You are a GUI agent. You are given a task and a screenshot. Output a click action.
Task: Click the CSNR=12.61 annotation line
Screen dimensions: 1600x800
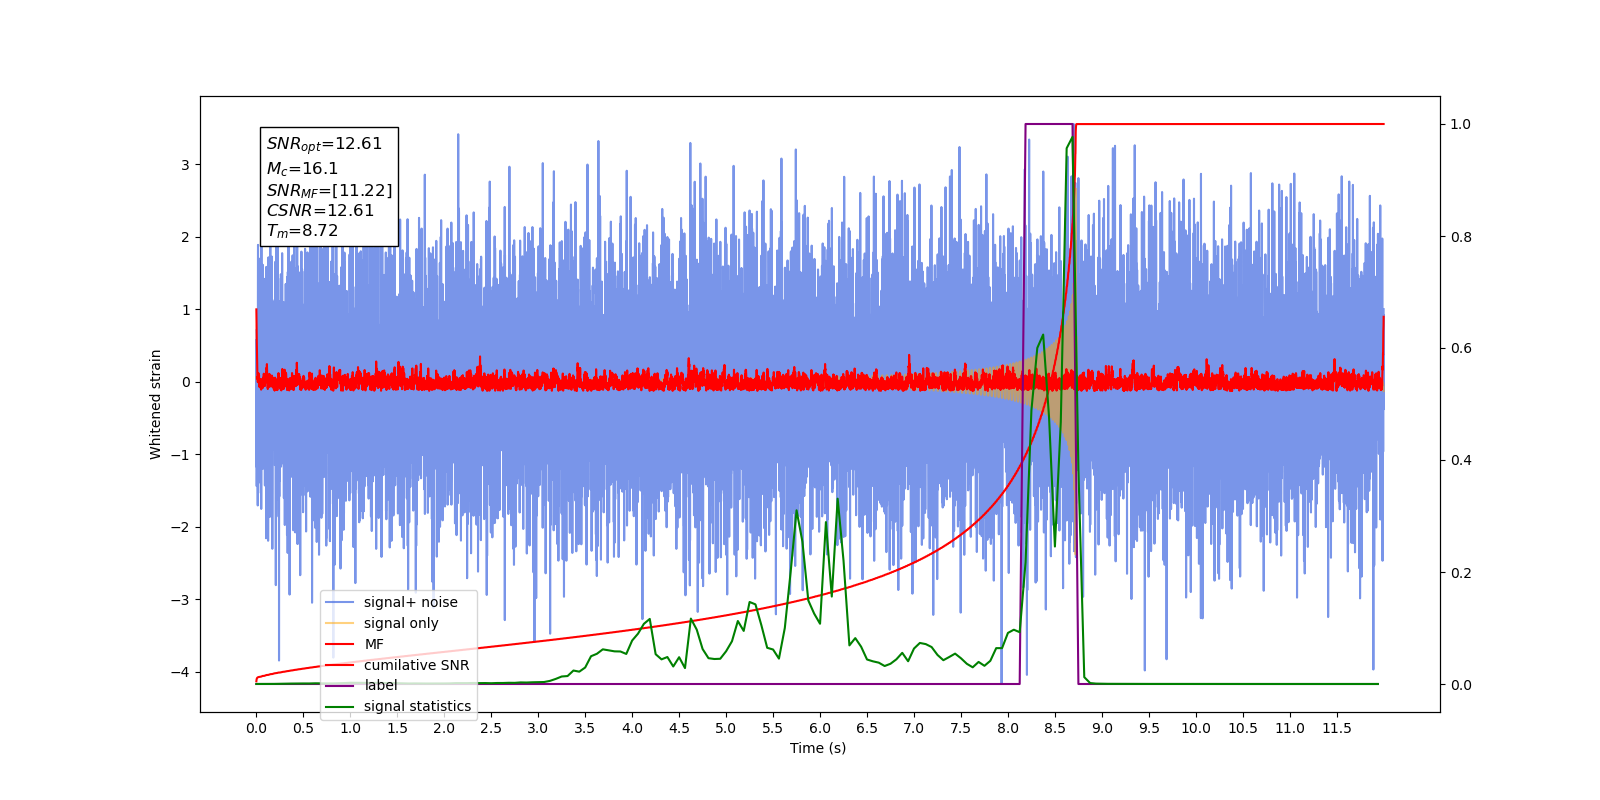tap(320, 211)
